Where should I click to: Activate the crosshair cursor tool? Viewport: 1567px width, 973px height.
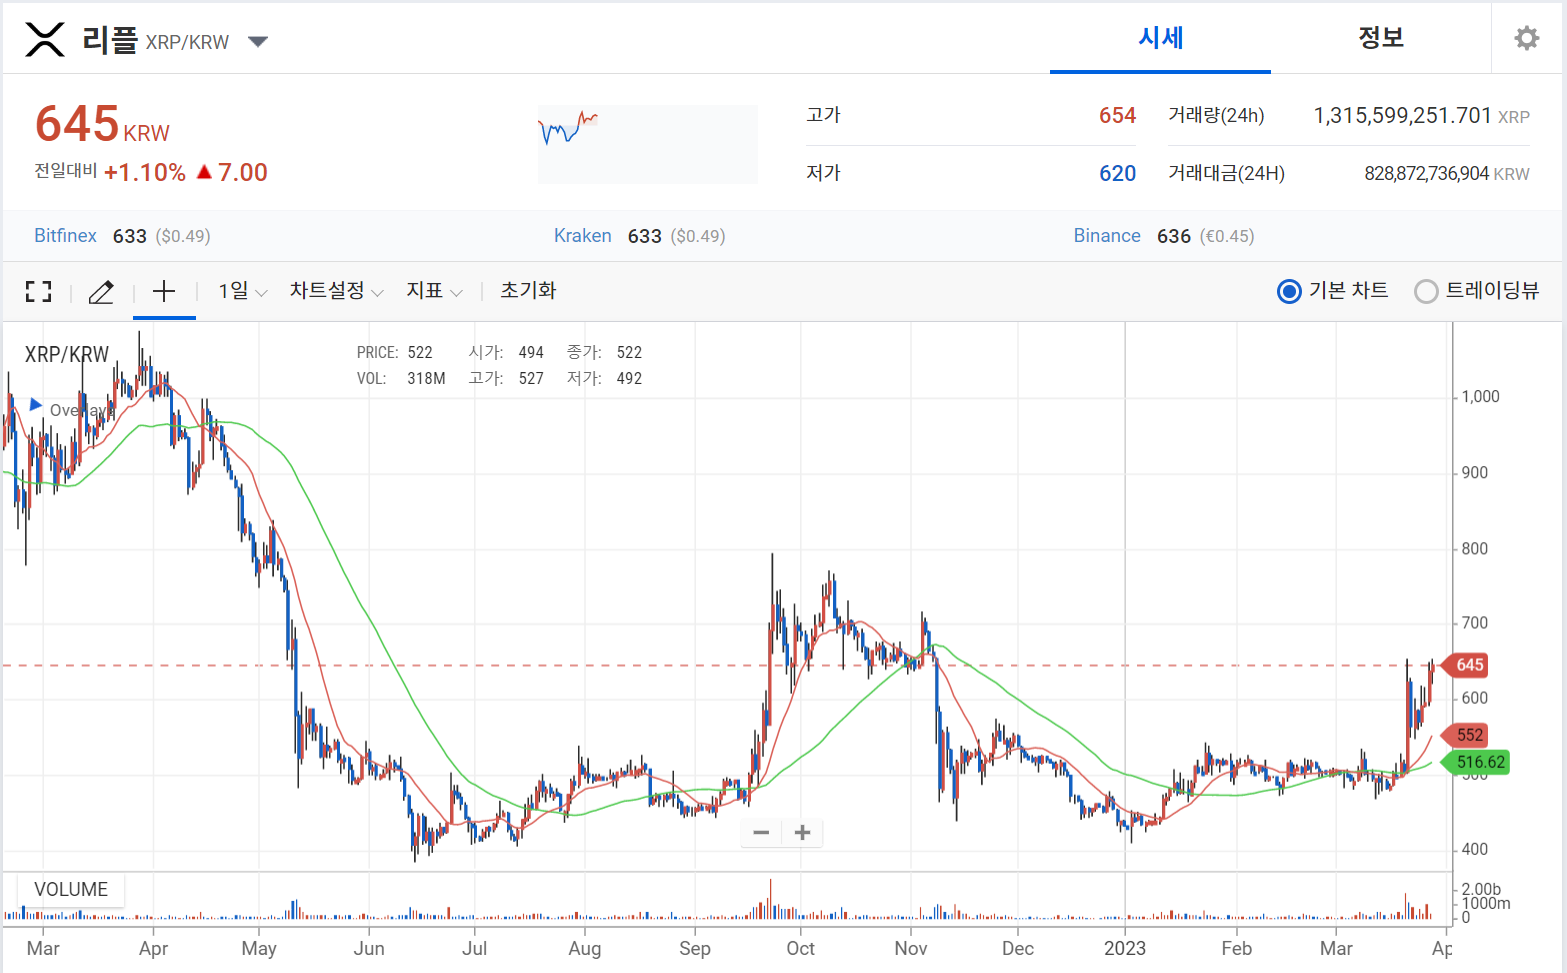pos(164,291)
